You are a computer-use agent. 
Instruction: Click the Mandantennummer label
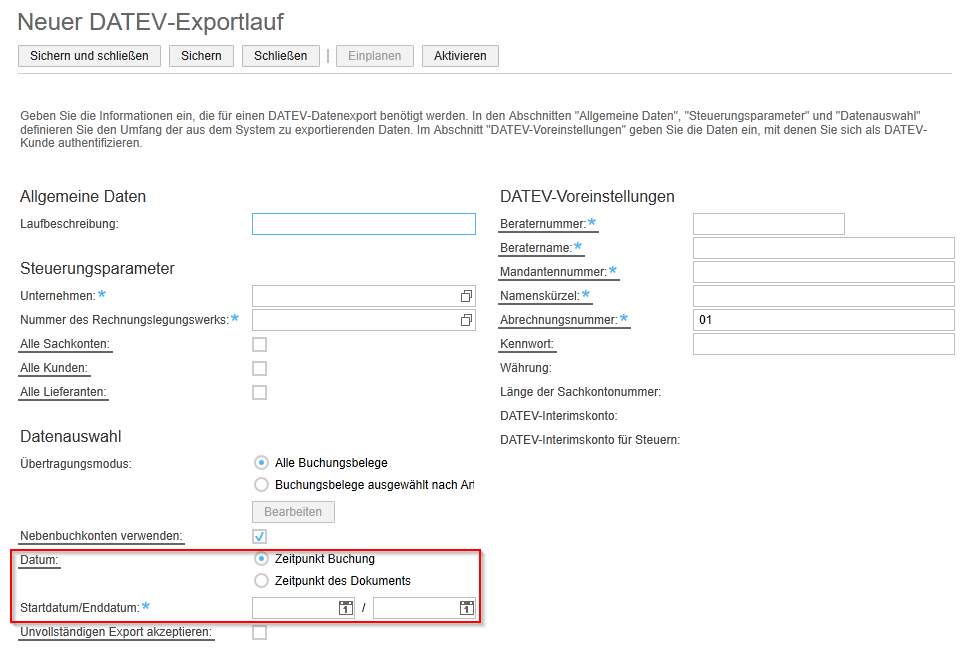click(x=553, y=272)
